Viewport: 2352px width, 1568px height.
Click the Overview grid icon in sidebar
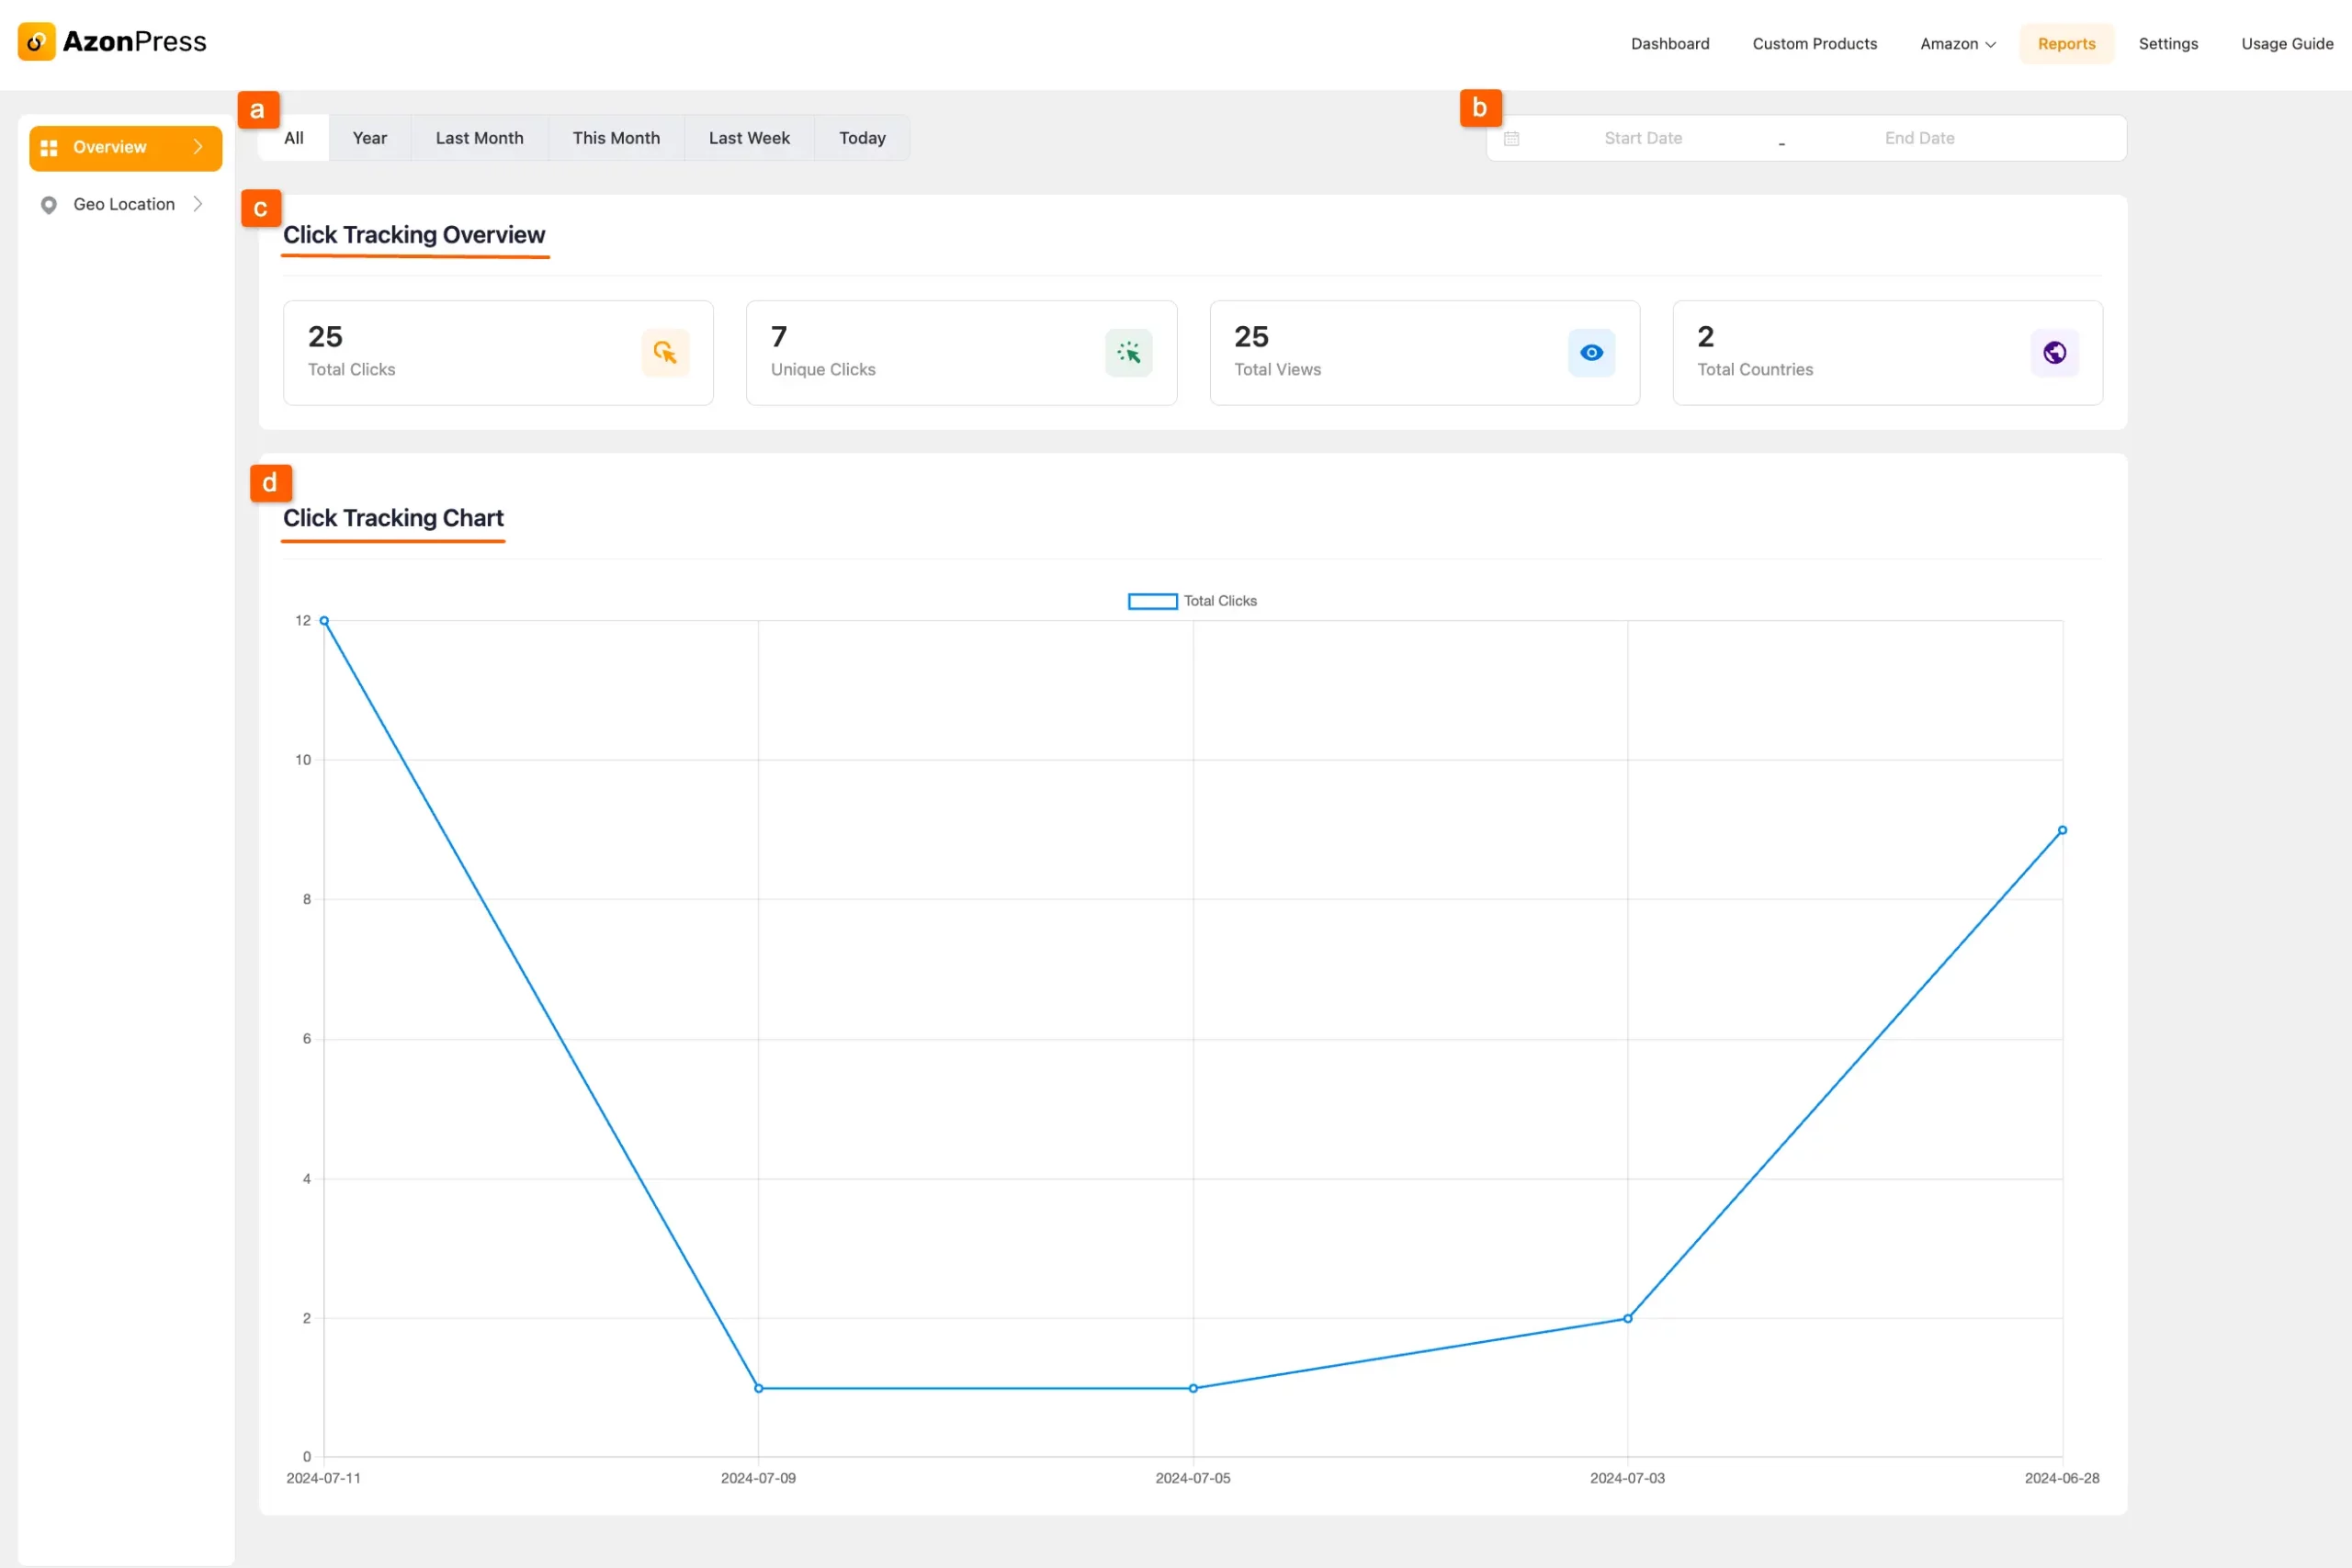(x=48, y=148)
